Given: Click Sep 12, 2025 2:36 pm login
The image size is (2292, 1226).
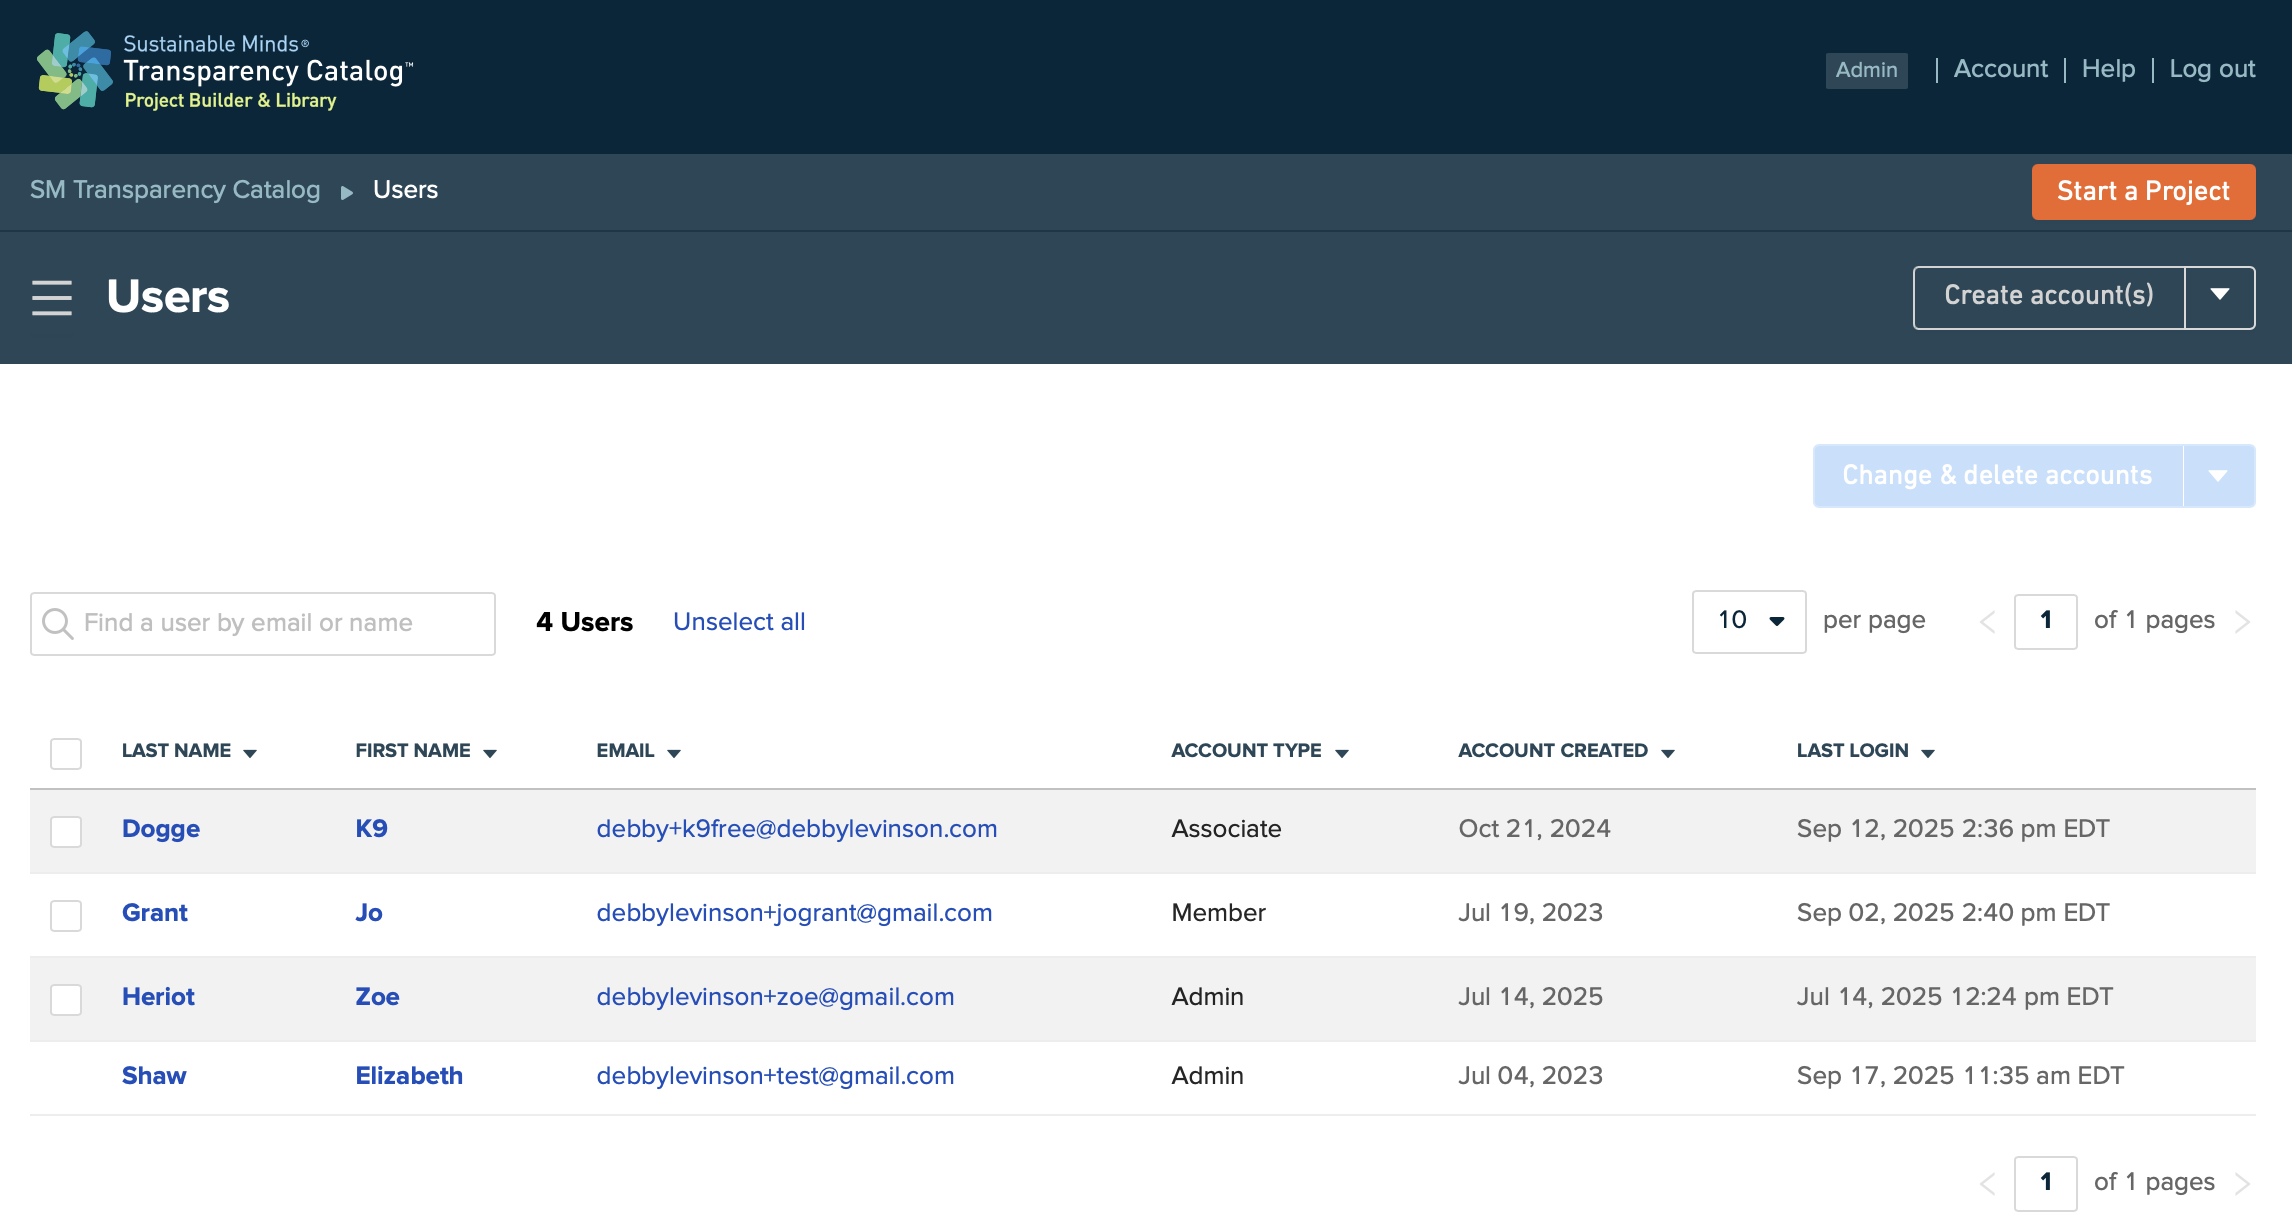Looking at the screenshot, I should (x=1953, y=829).
